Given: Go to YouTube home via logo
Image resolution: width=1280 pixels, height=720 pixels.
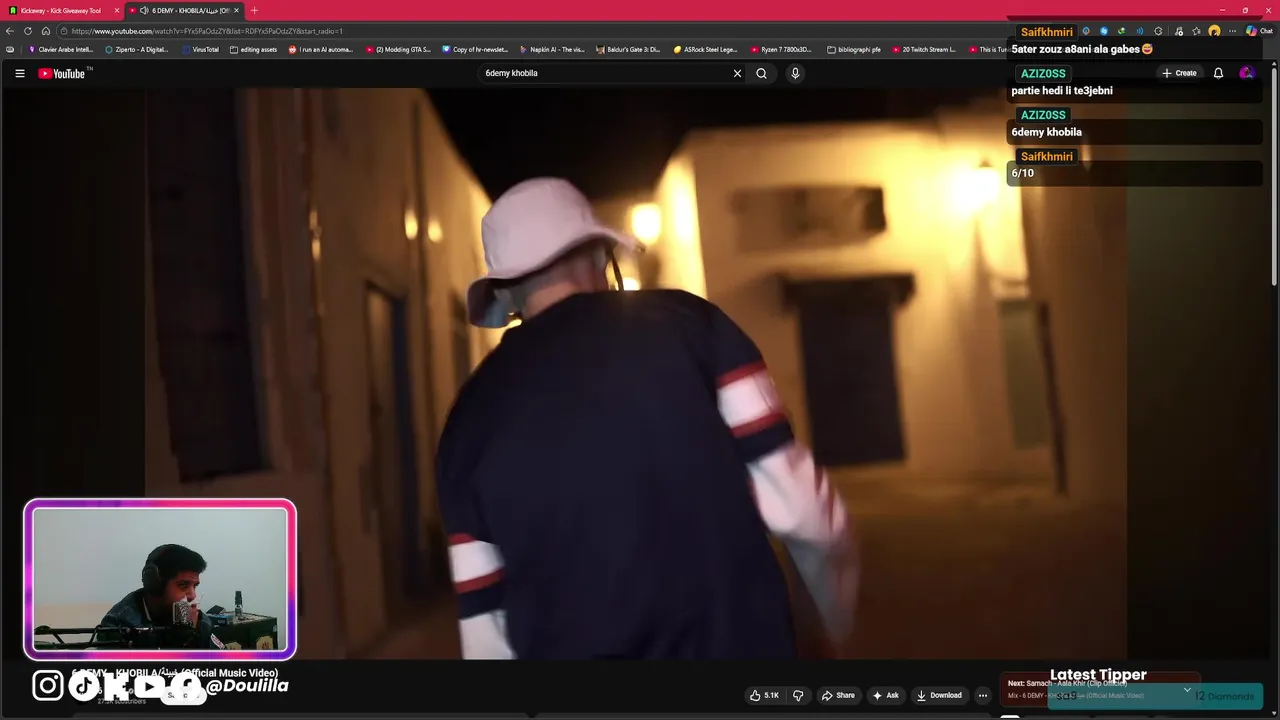Looking at the screenshot, I should tap(64, 73).
